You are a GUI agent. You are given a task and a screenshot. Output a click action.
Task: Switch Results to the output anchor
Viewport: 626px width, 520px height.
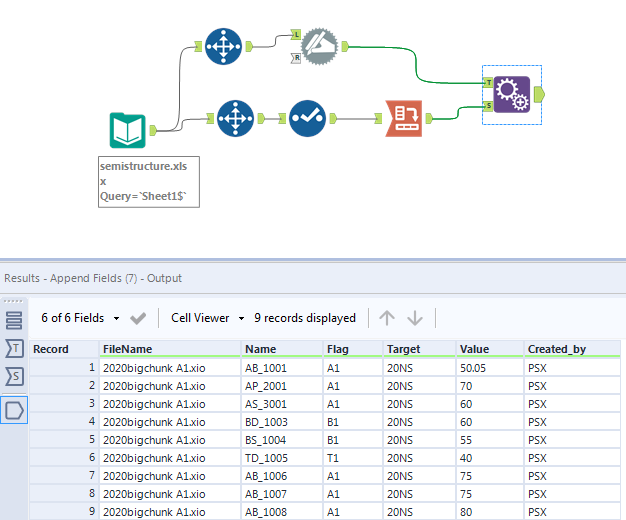14,407
